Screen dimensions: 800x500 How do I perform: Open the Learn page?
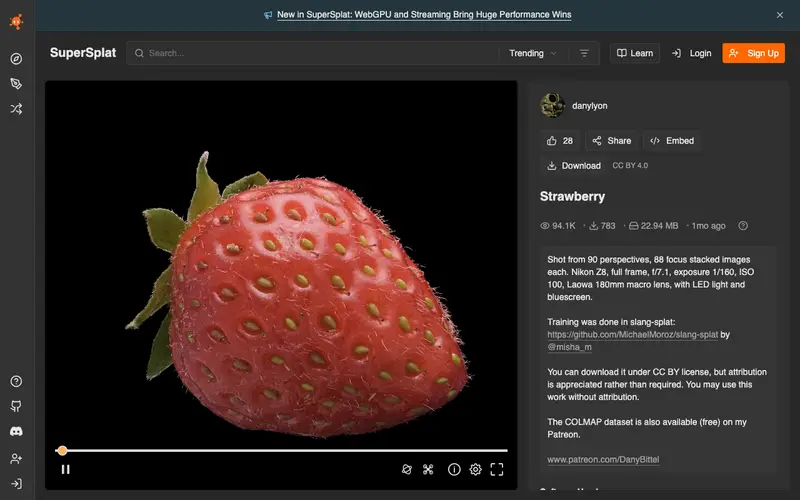click(635, 53)
